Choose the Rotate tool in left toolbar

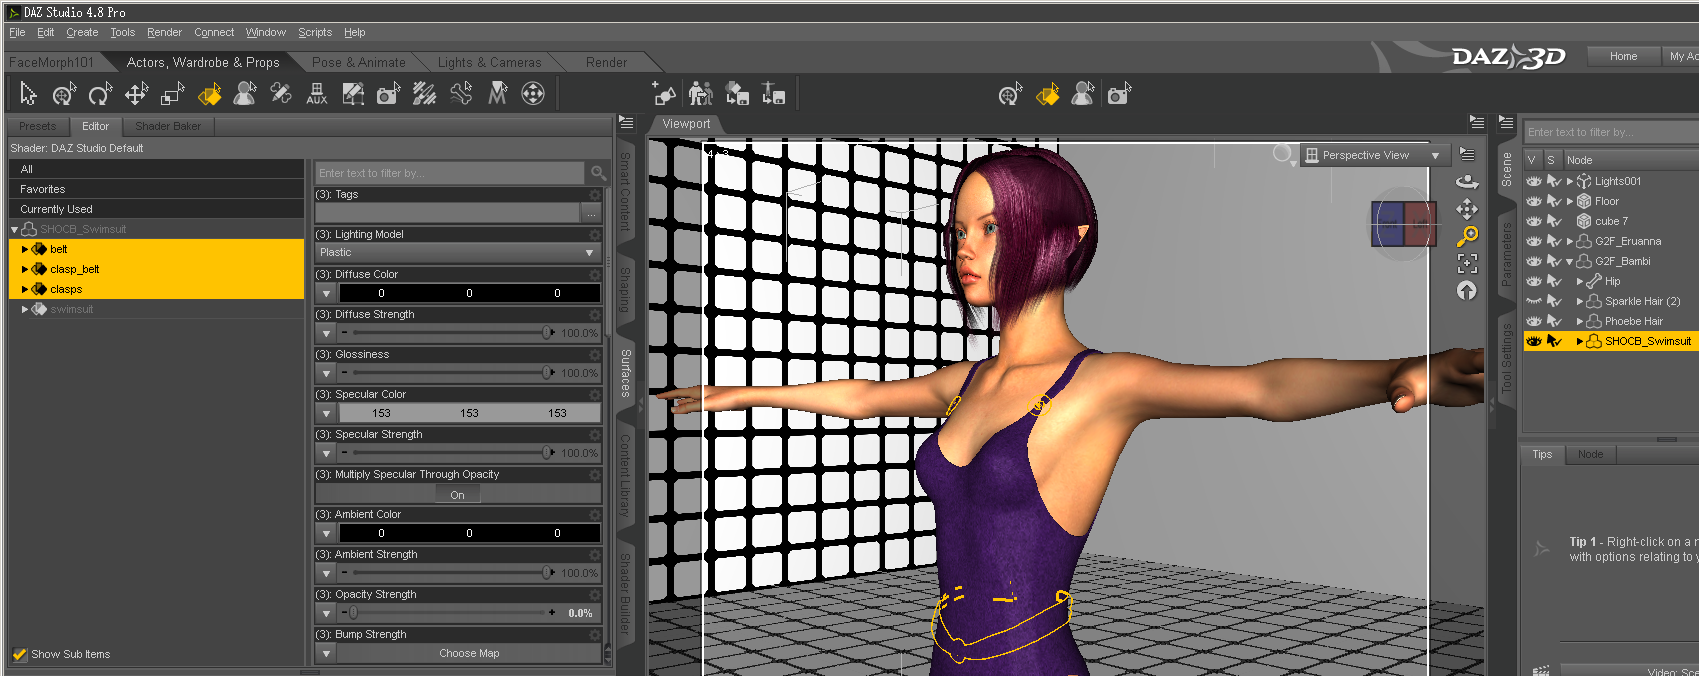100,94
